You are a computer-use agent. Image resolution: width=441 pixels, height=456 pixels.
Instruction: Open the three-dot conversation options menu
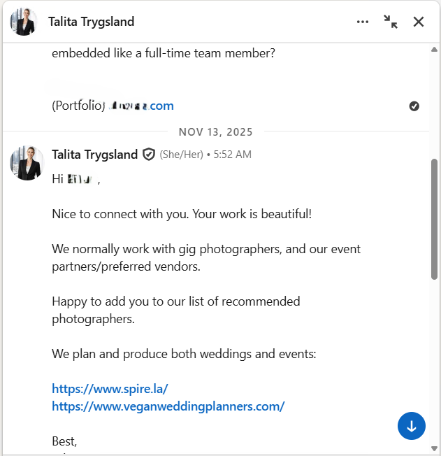tap(362, 22)
